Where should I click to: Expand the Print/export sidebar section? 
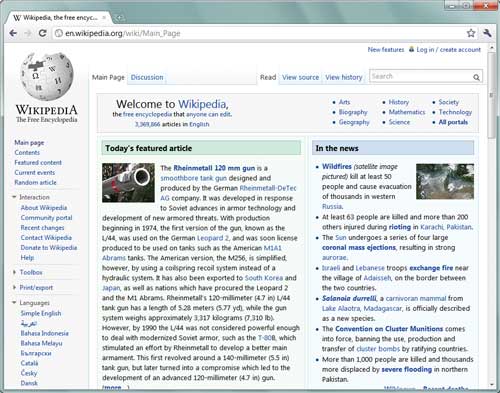[14, 287]
